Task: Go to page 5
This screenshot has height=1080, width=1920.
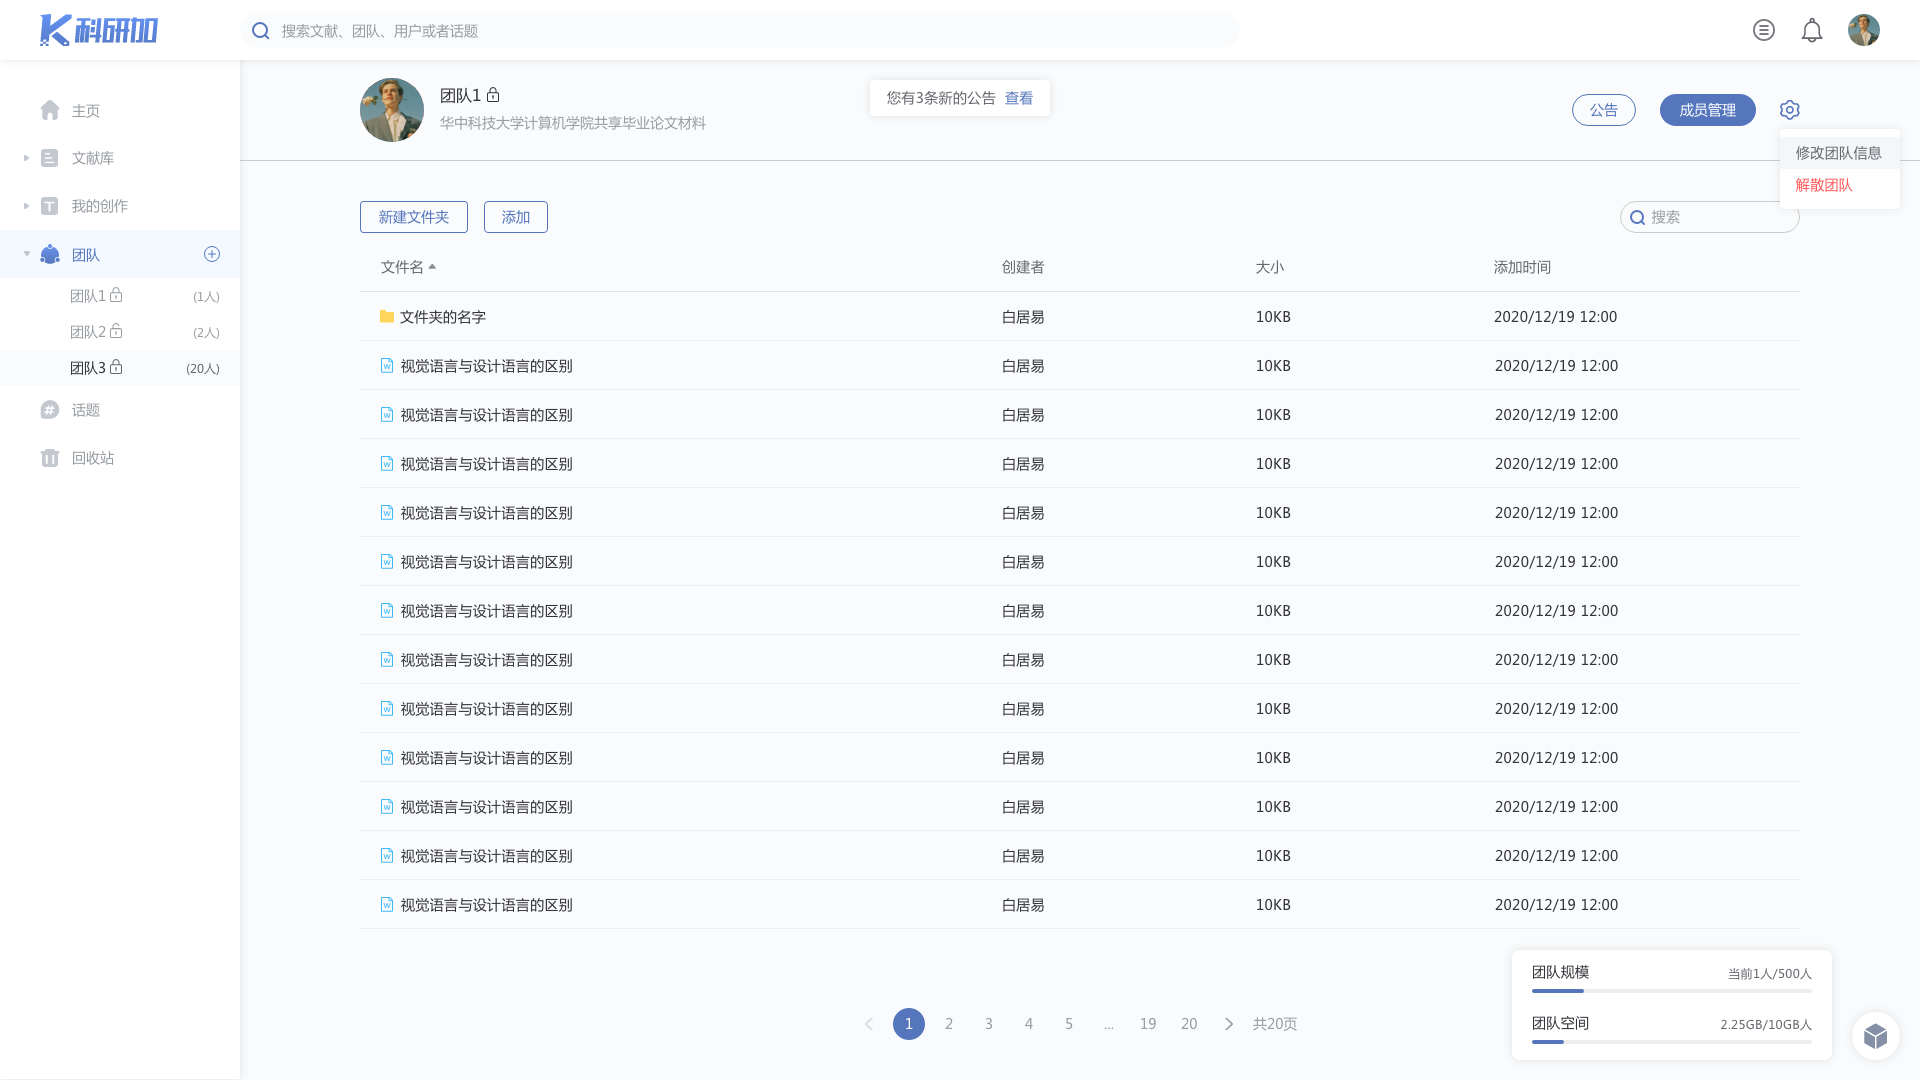Action: point(1069,1024)
